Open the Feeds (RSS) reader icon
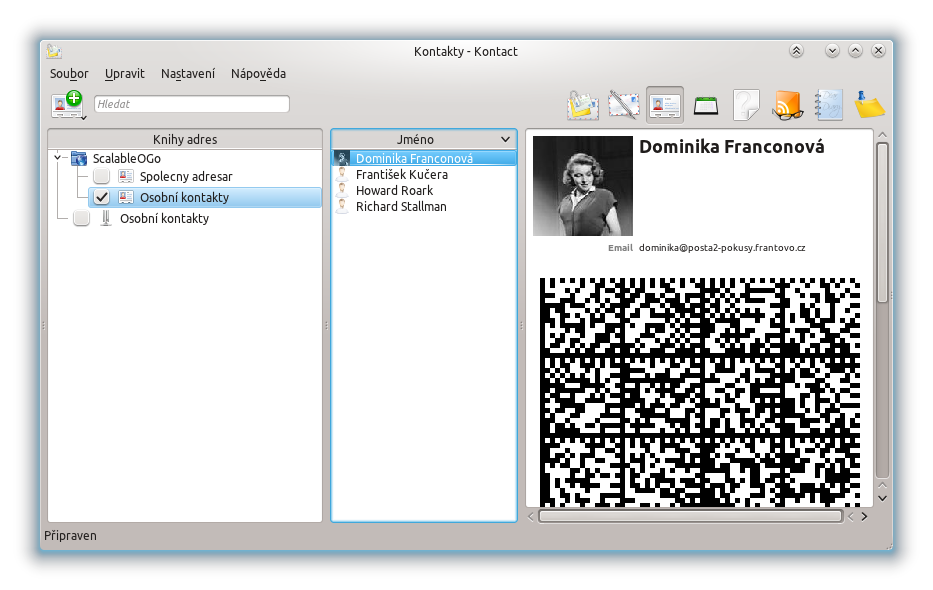 788,105
